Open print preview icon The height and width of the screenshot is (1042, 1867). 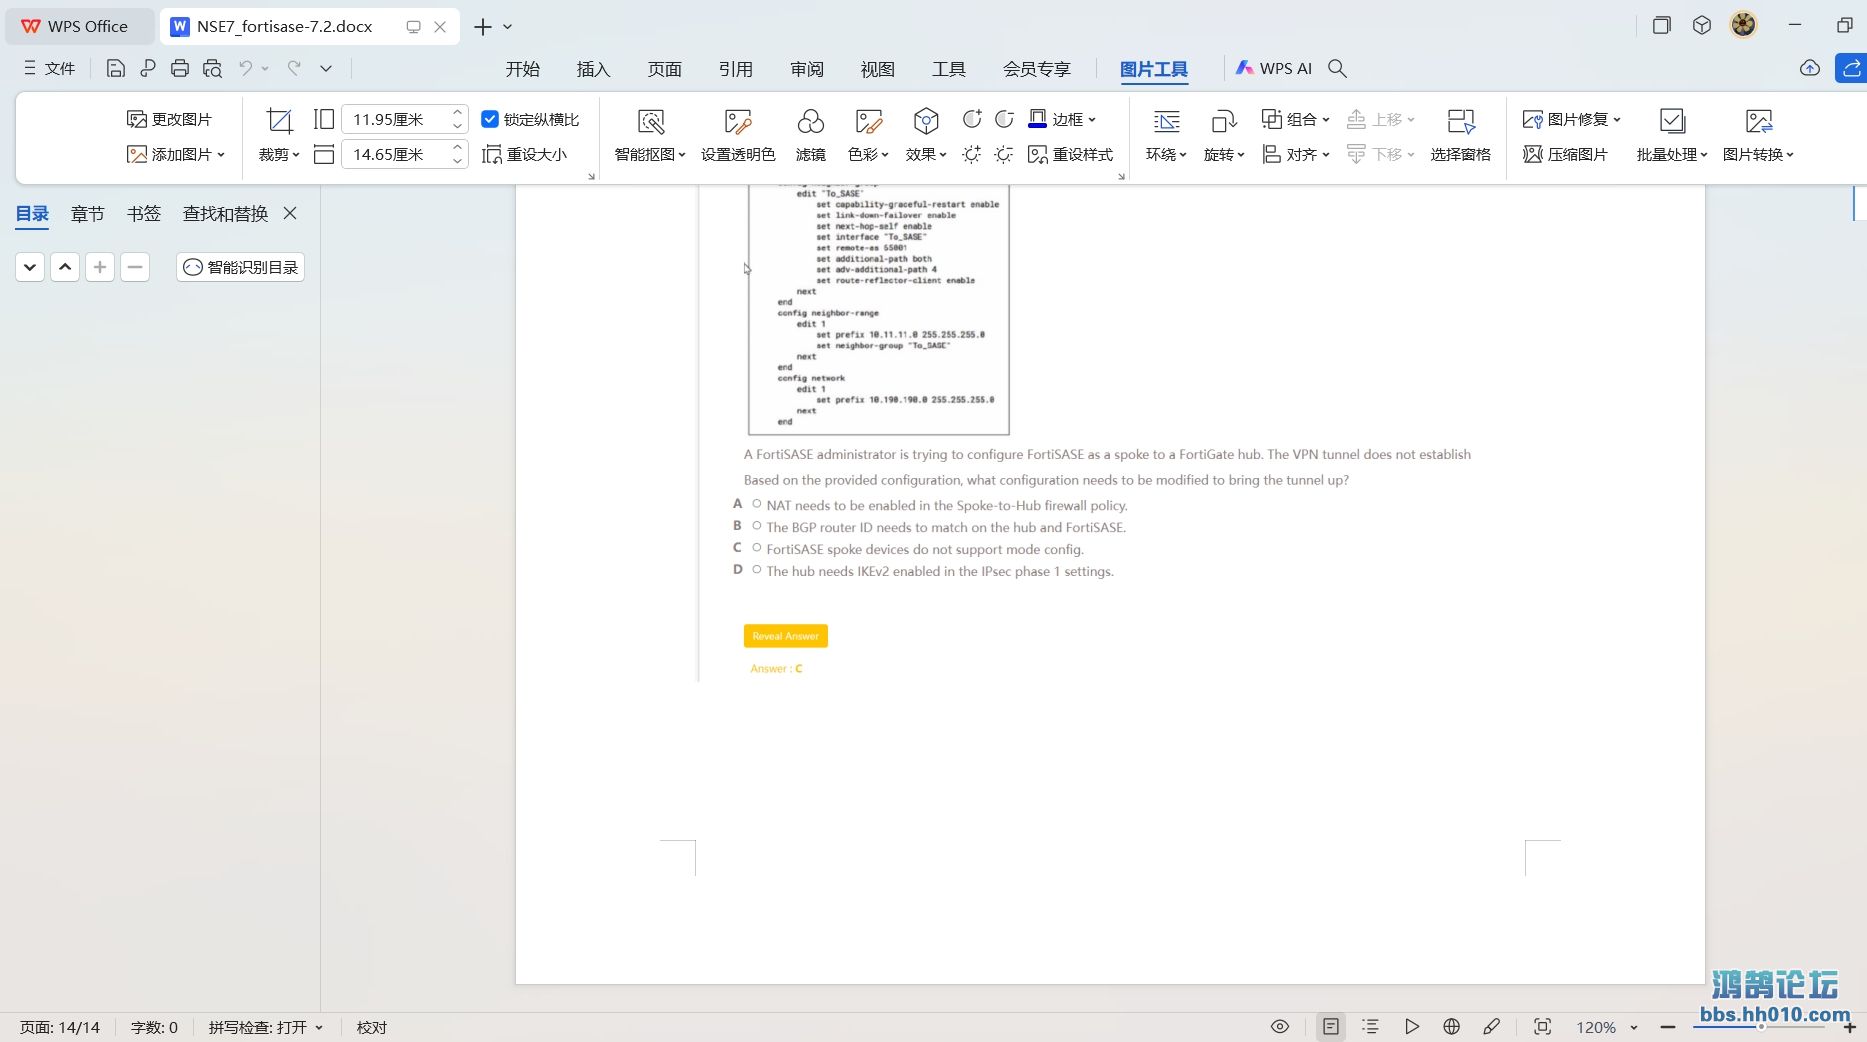click(212, 68)
